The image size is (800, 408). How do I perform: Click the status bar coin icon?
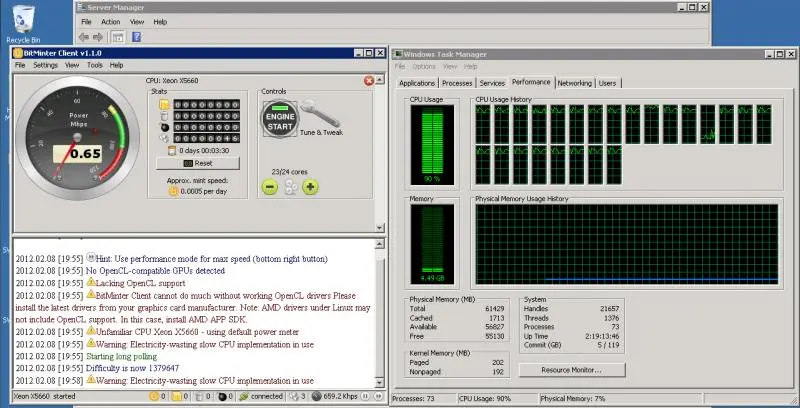[x=154, y=396]
